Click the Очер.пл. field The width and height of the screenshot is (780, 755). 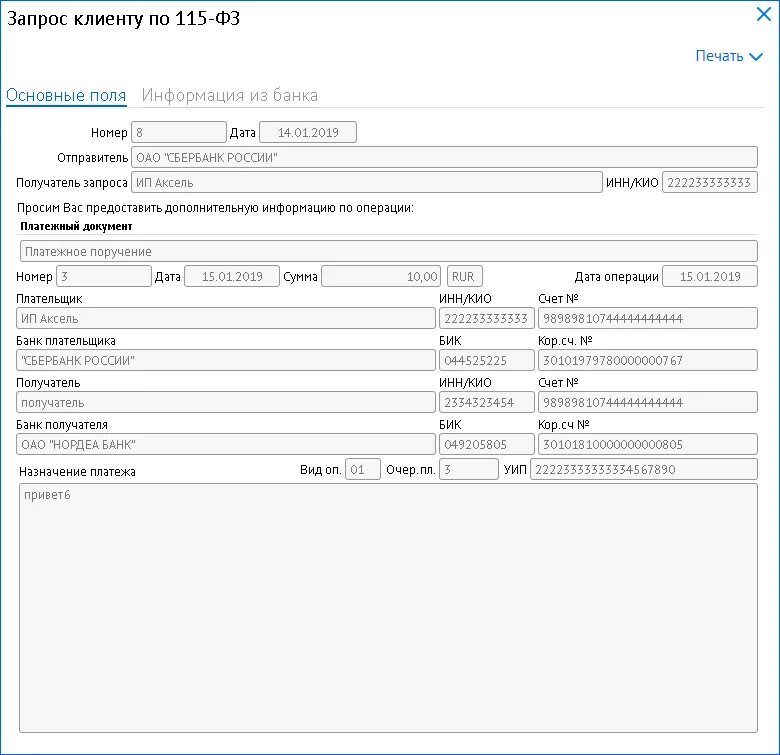pyautogui.click(x=469, y=469)
